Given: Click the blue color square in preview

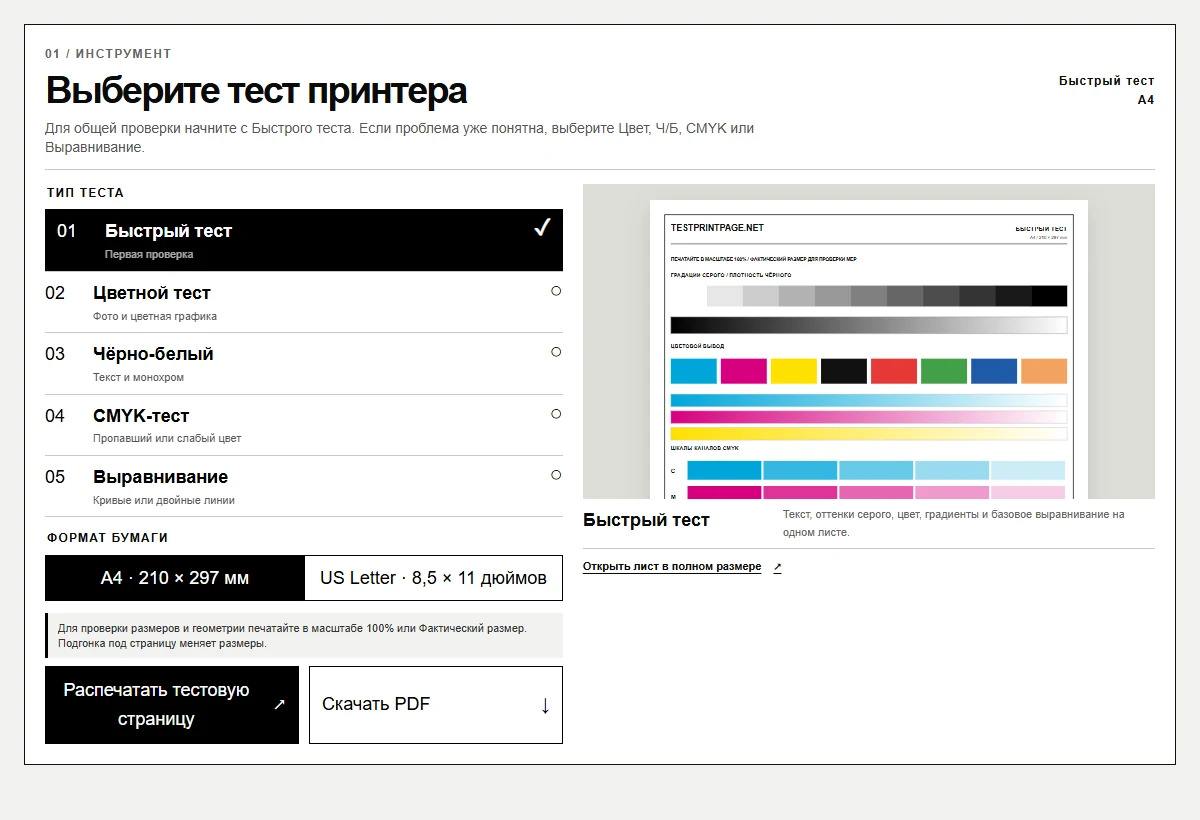Looking at the screenshot, I should [x=994, y=371].
